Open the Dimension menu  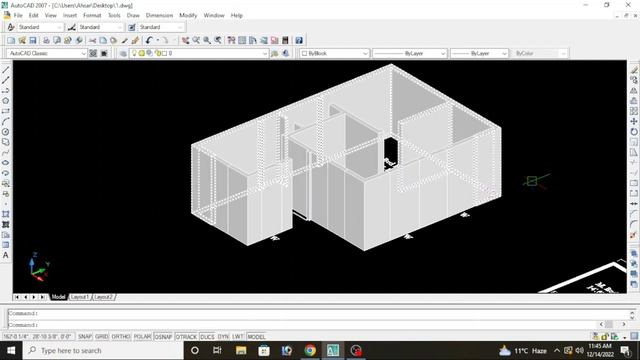coord(159,15)
